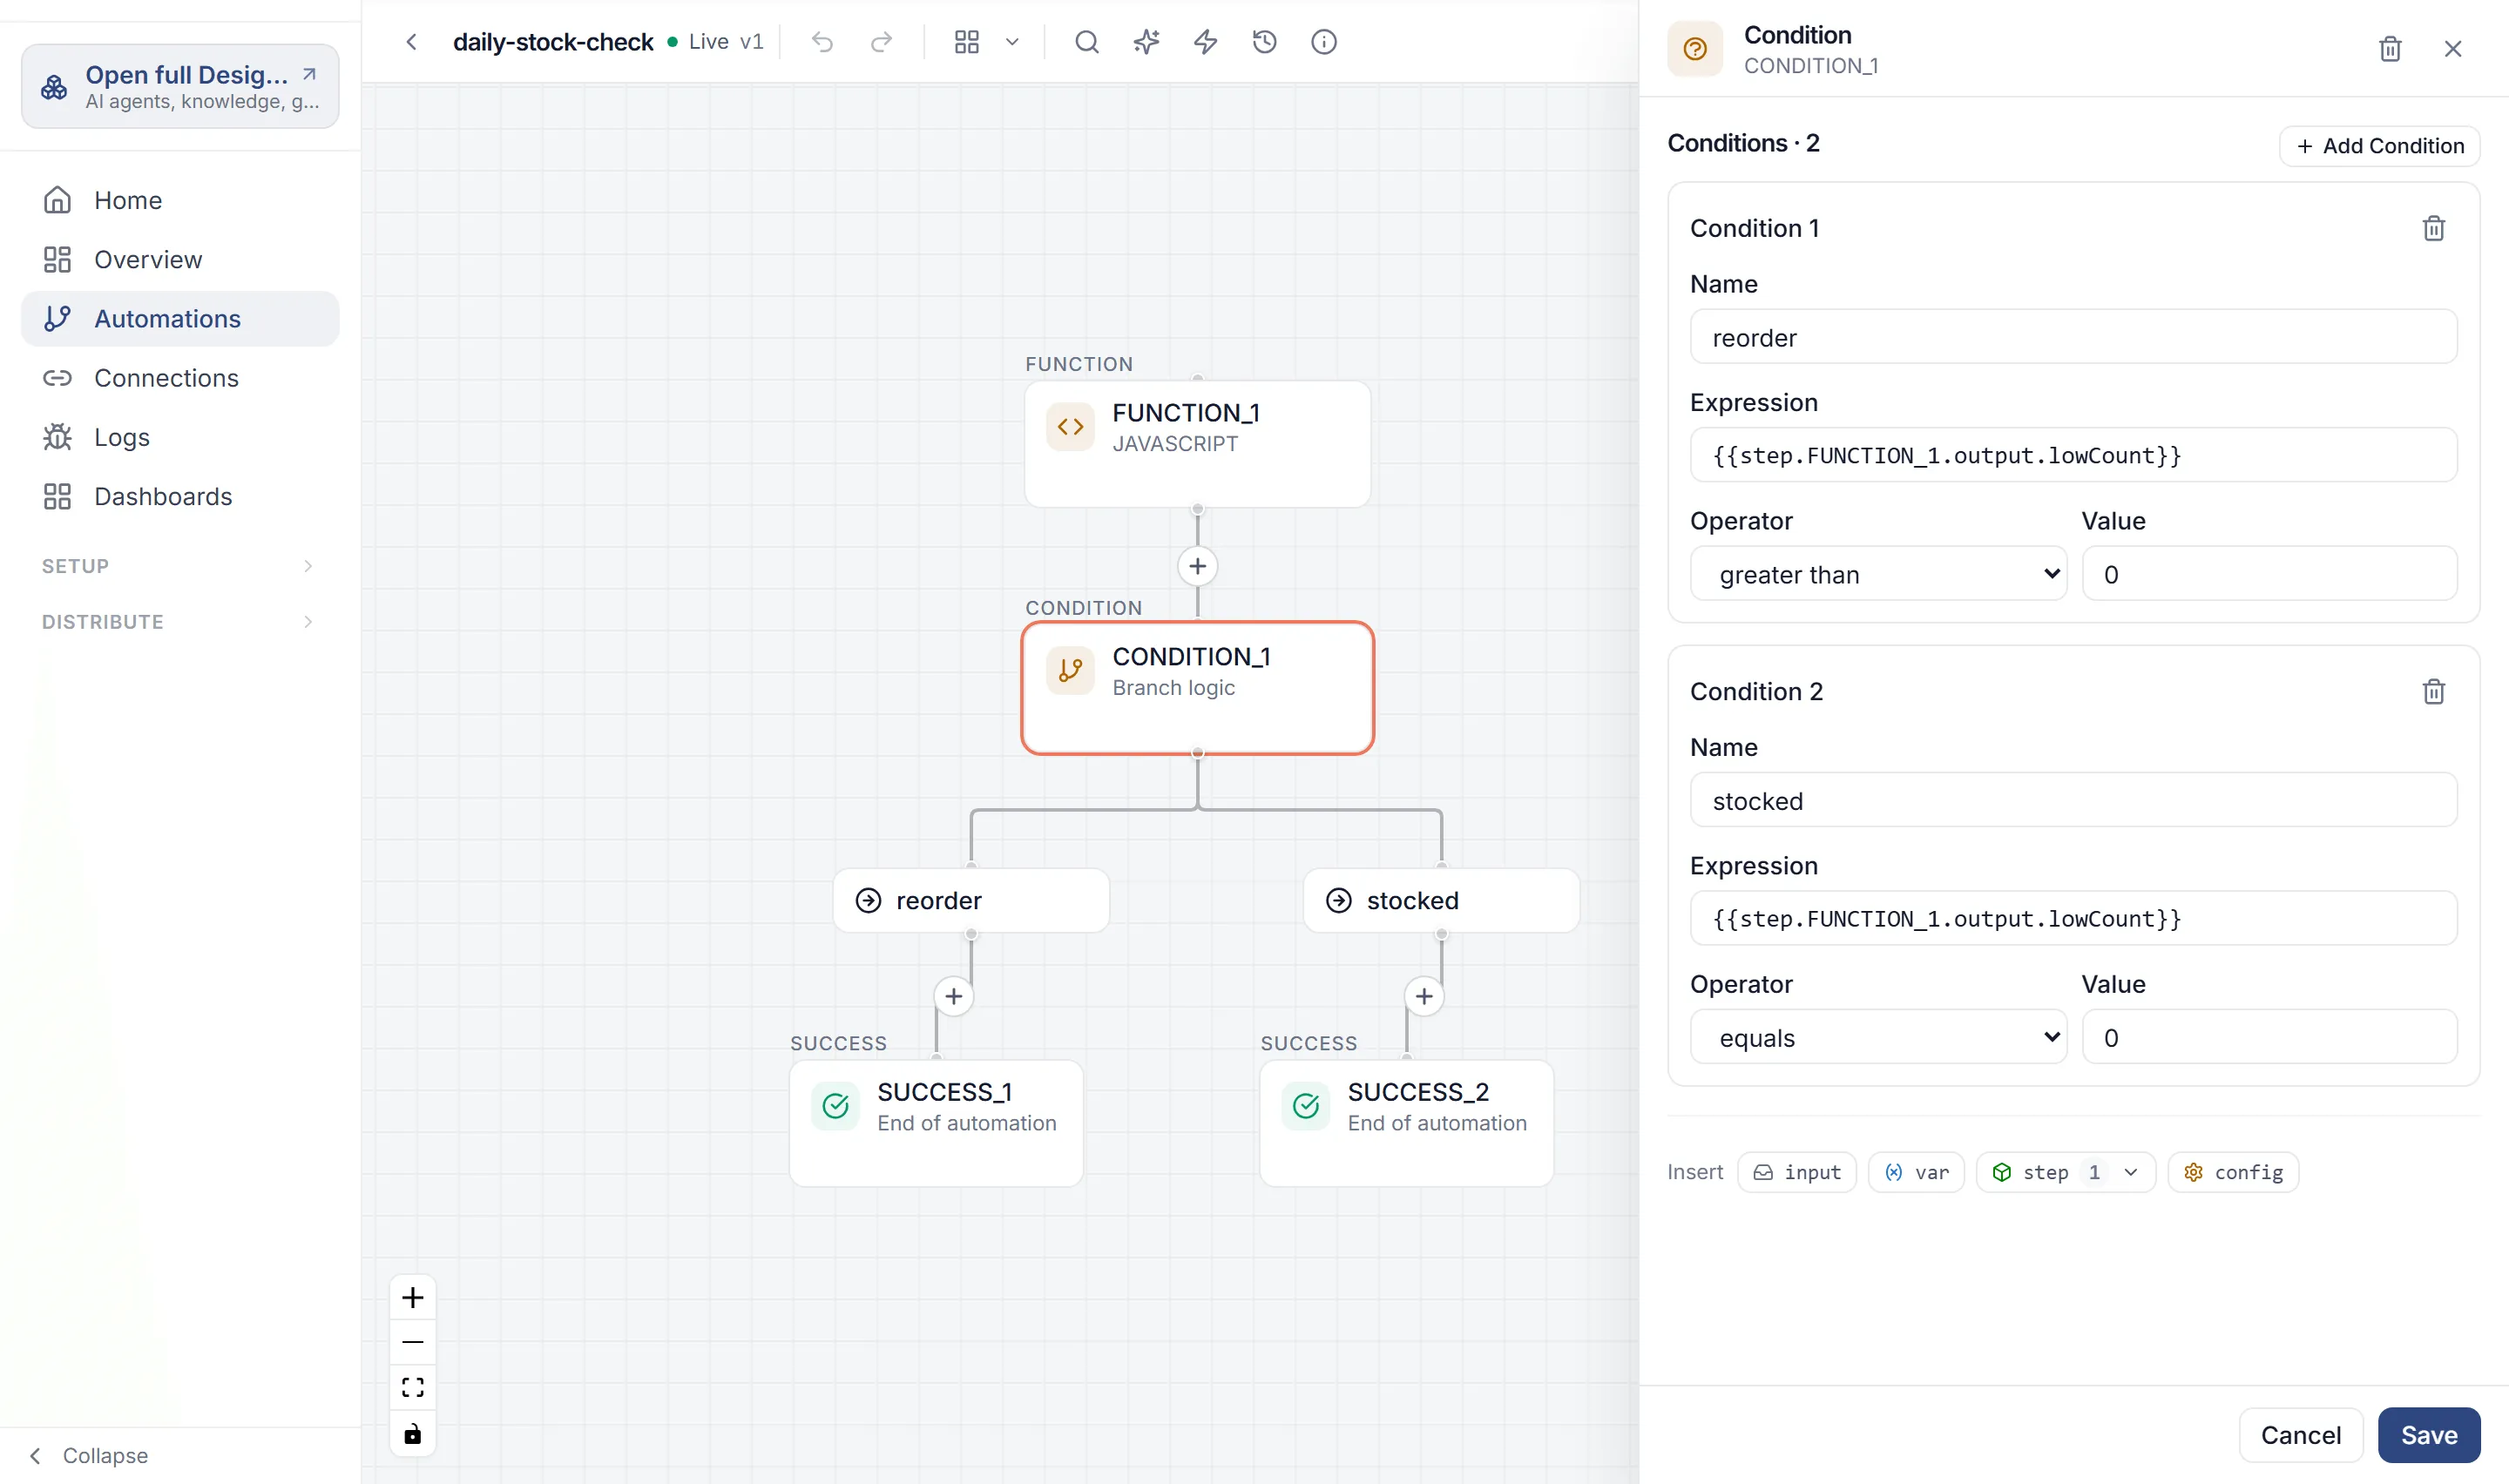Screen dimensions: 2509x1484
Task: Click Add Condition button
Action: [2378, 146]
